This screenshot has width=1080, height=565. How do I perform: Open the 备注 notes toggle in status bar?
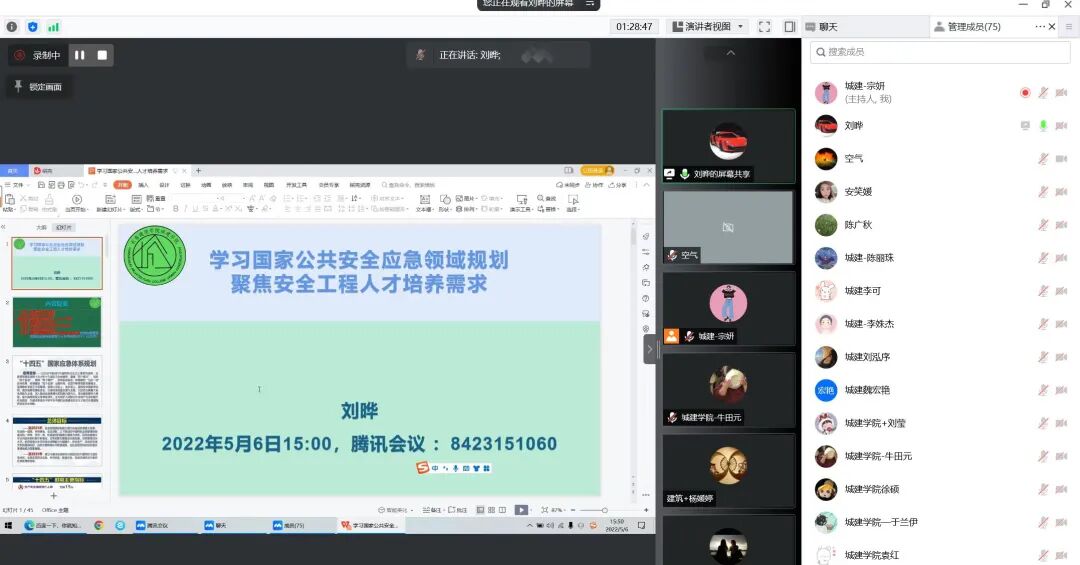[431, 510]
